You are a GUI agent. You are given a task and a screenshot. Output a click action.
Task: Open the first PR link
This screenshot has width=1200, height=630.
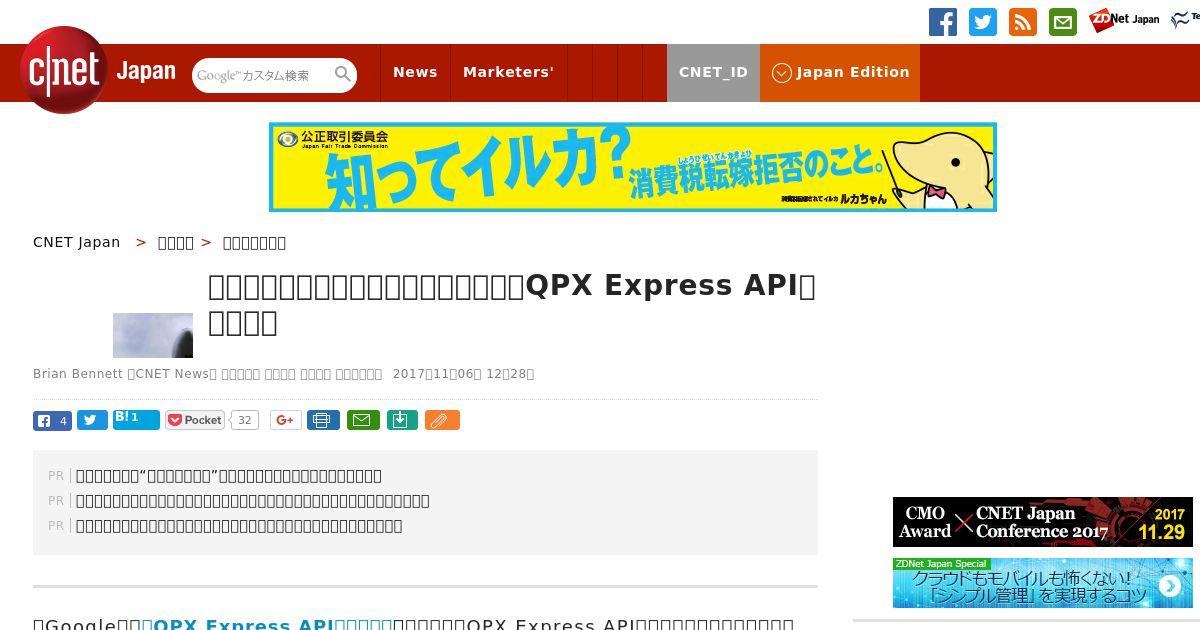pos(229,476)
